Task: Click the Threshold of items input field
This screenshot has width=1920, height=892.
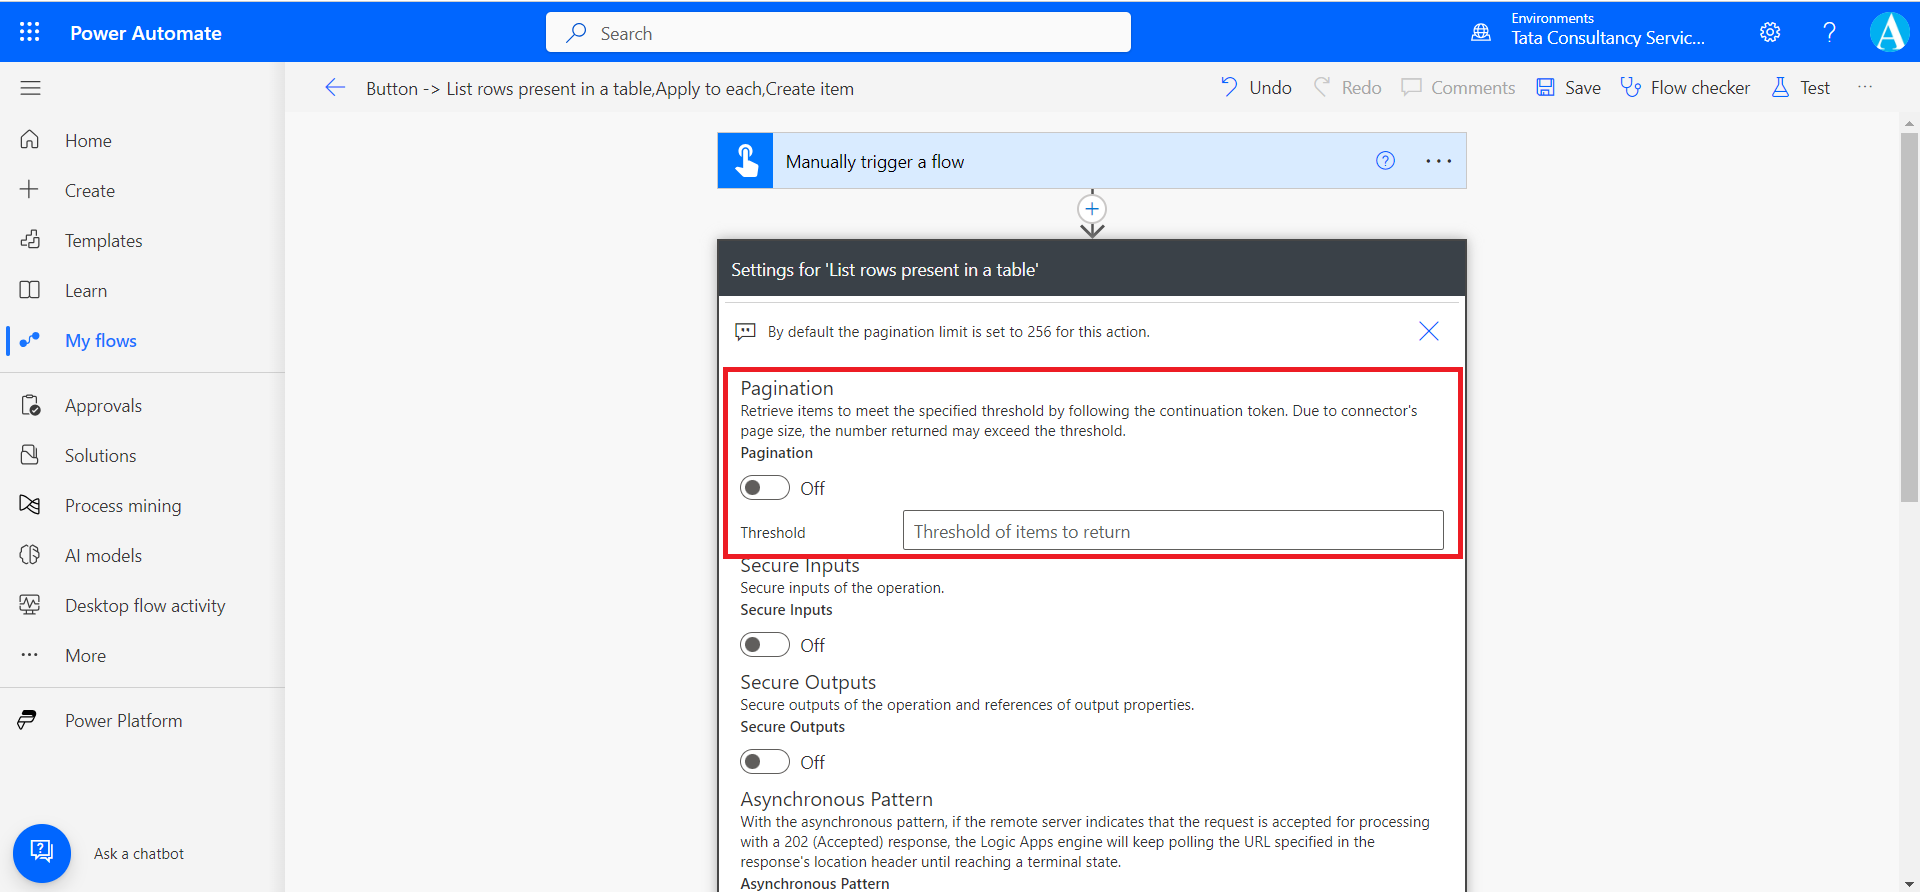Action: pos(1172,531)
